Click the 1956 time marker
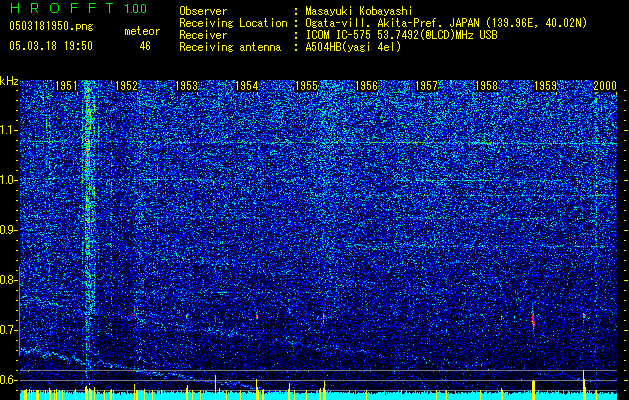The height and width of the screenshot is (400, 629). 366,86
